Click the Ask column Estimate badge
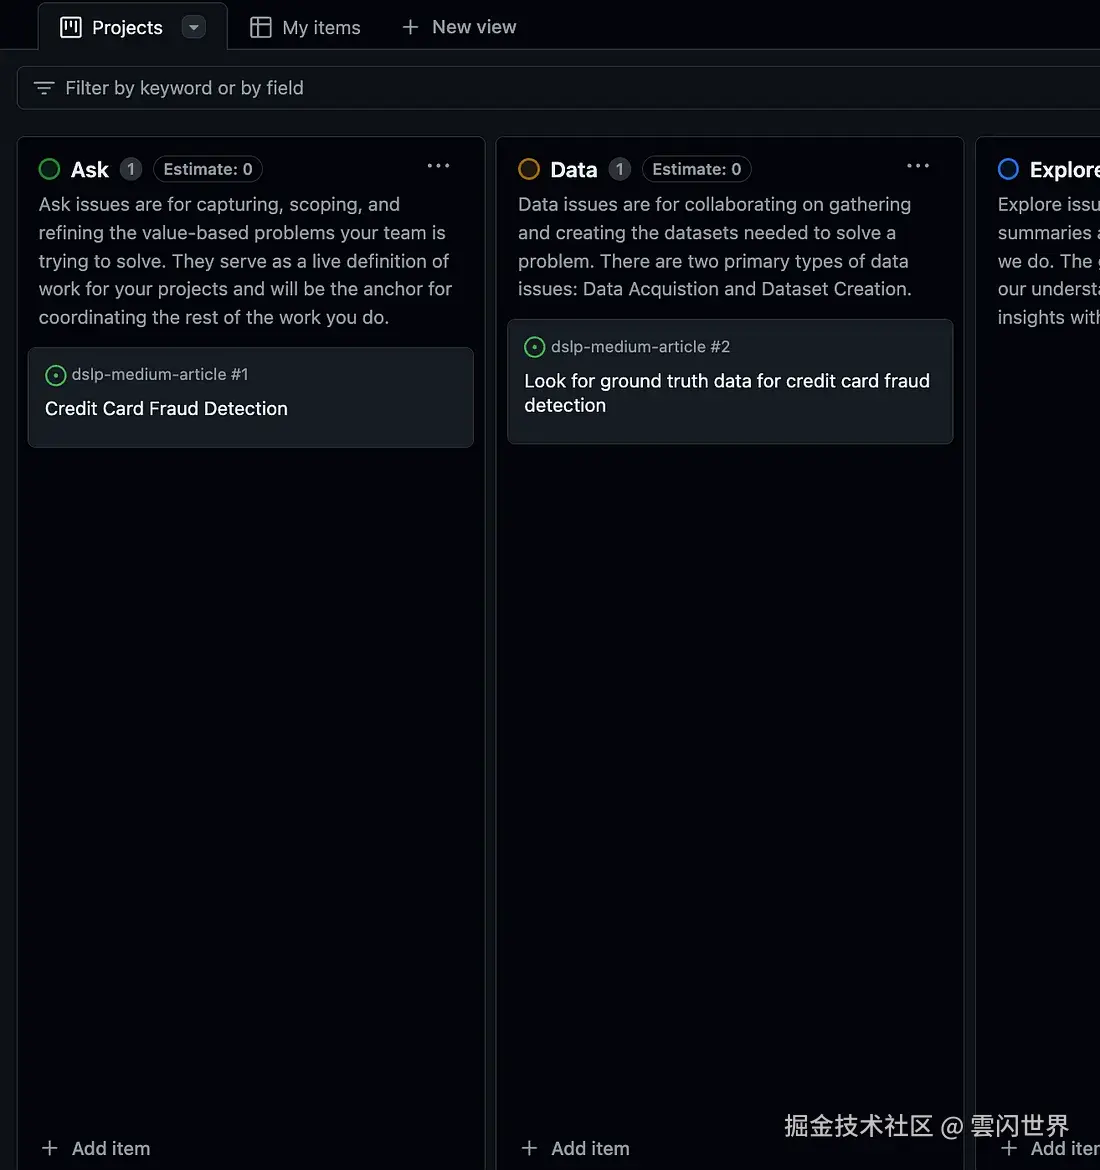 [x=208, y=169]
